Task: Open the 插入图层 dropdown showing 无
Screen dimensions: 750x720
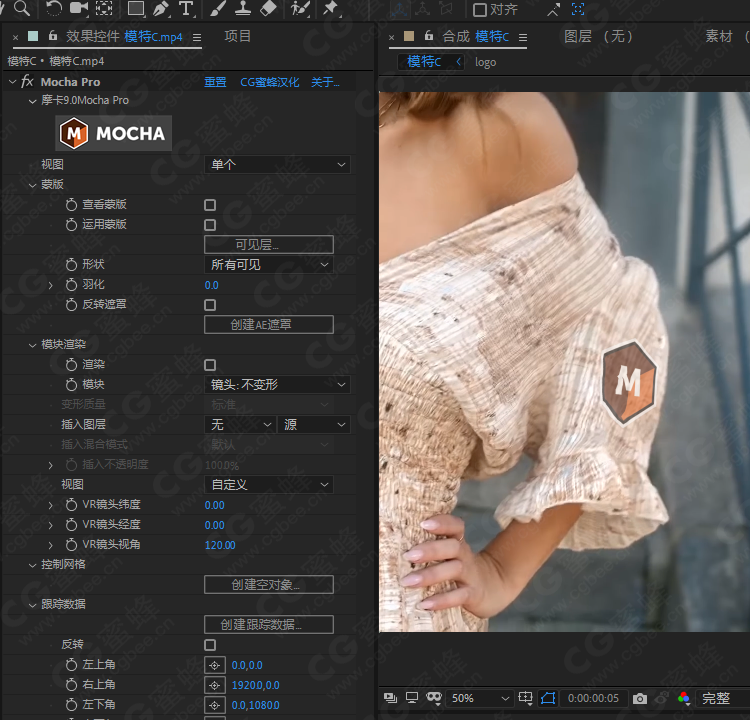Action: (240, 424)
